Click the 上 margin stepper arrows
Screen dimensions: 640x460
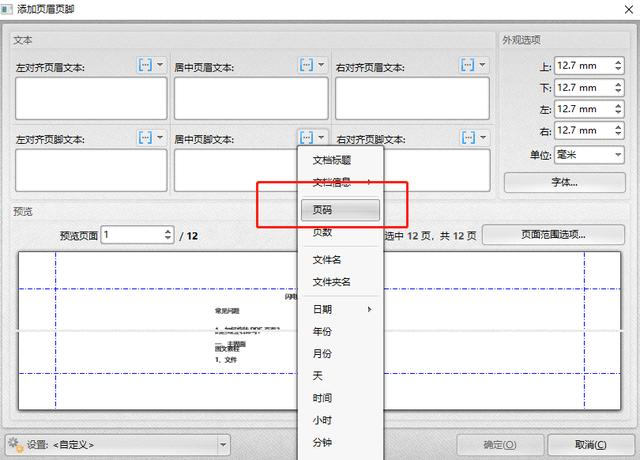pos(618,65)
